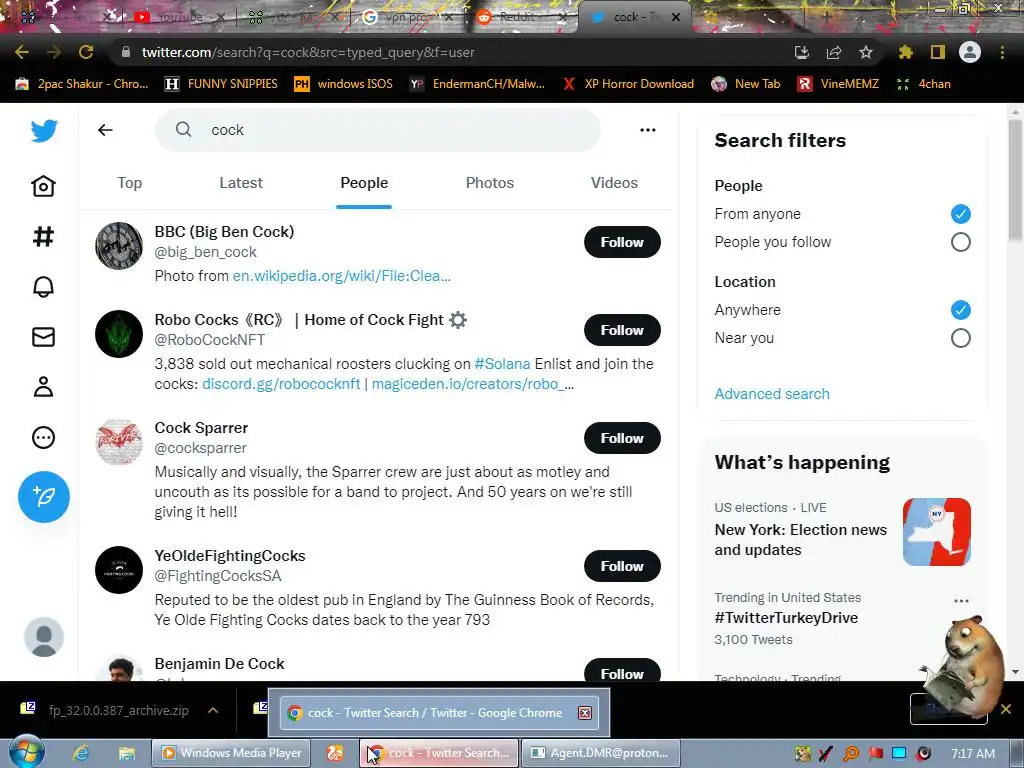
Task: Go to Home via the house icon
Action: coord(44,187)
